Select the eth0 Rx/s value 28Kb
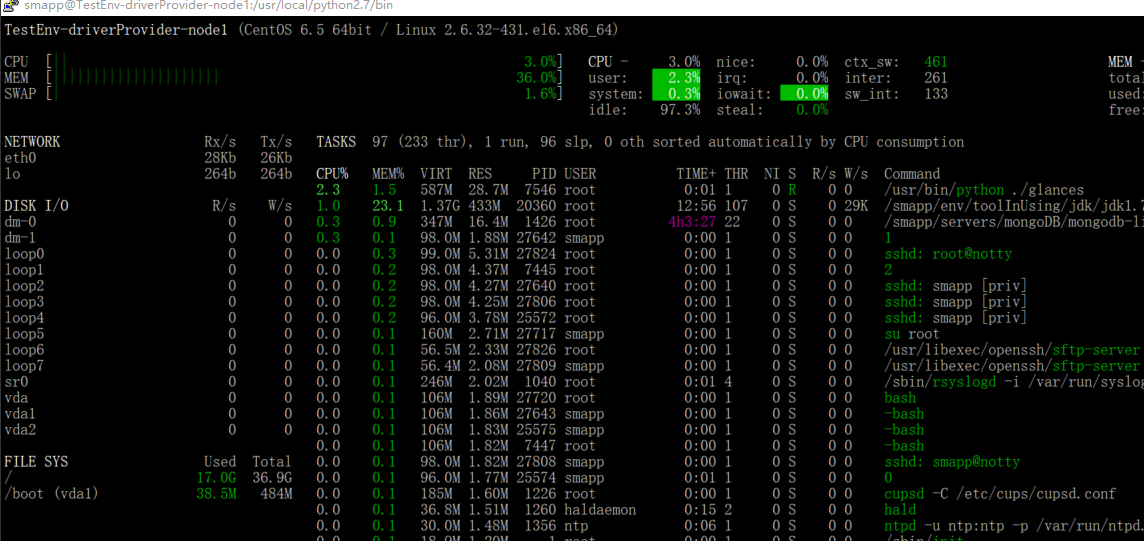 (221, 157)
